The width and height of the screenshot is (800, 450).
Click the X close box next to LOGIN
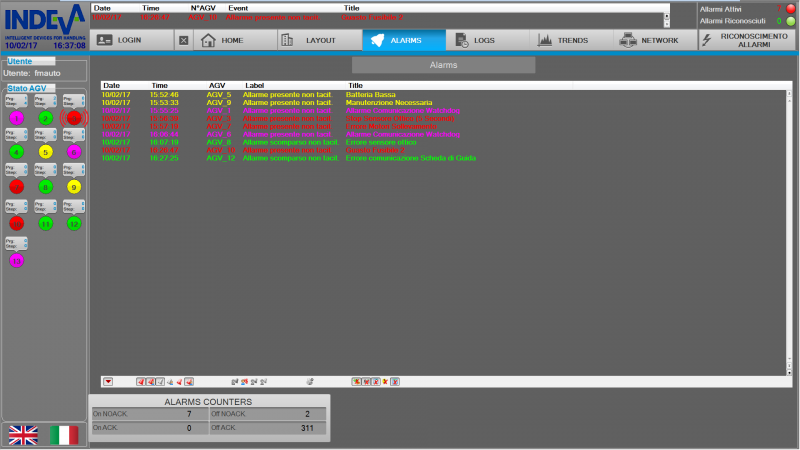(x=184, y=40)
